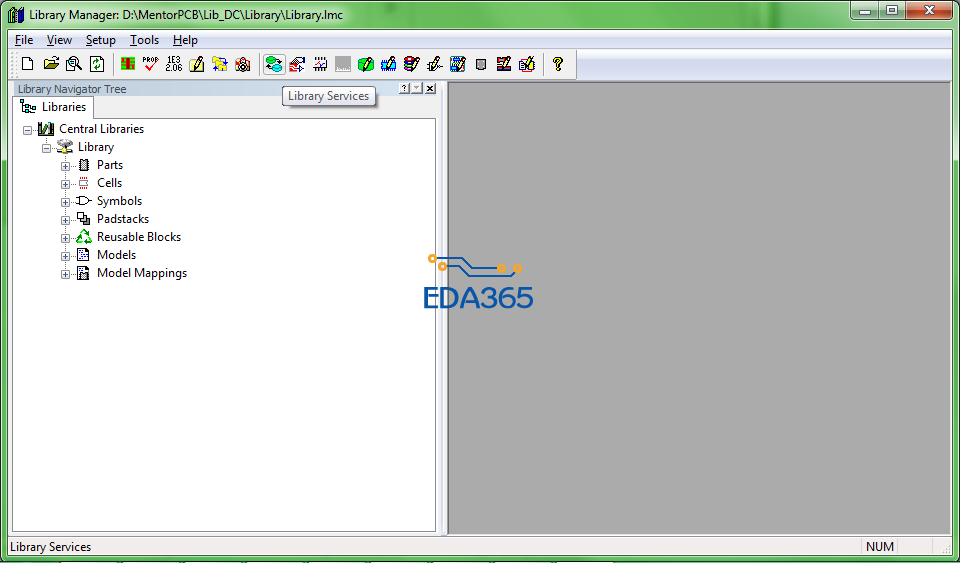Screen dimensions: 960x563
Task: Click the Library Navigator Tree panel title
Action: (72, 89)
